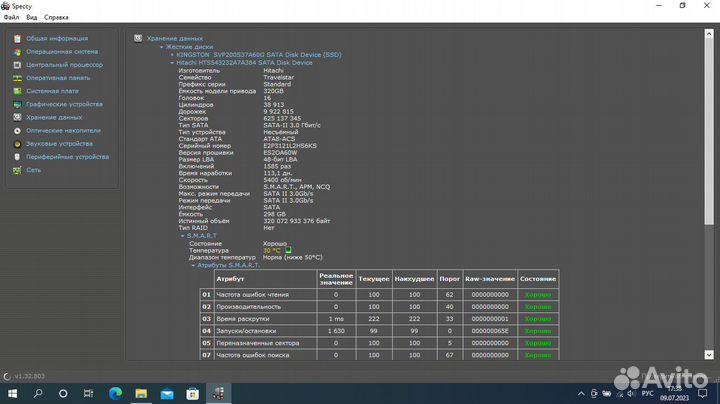
Task: Open the Оперативная память icon
Action: tap(17, 78)
